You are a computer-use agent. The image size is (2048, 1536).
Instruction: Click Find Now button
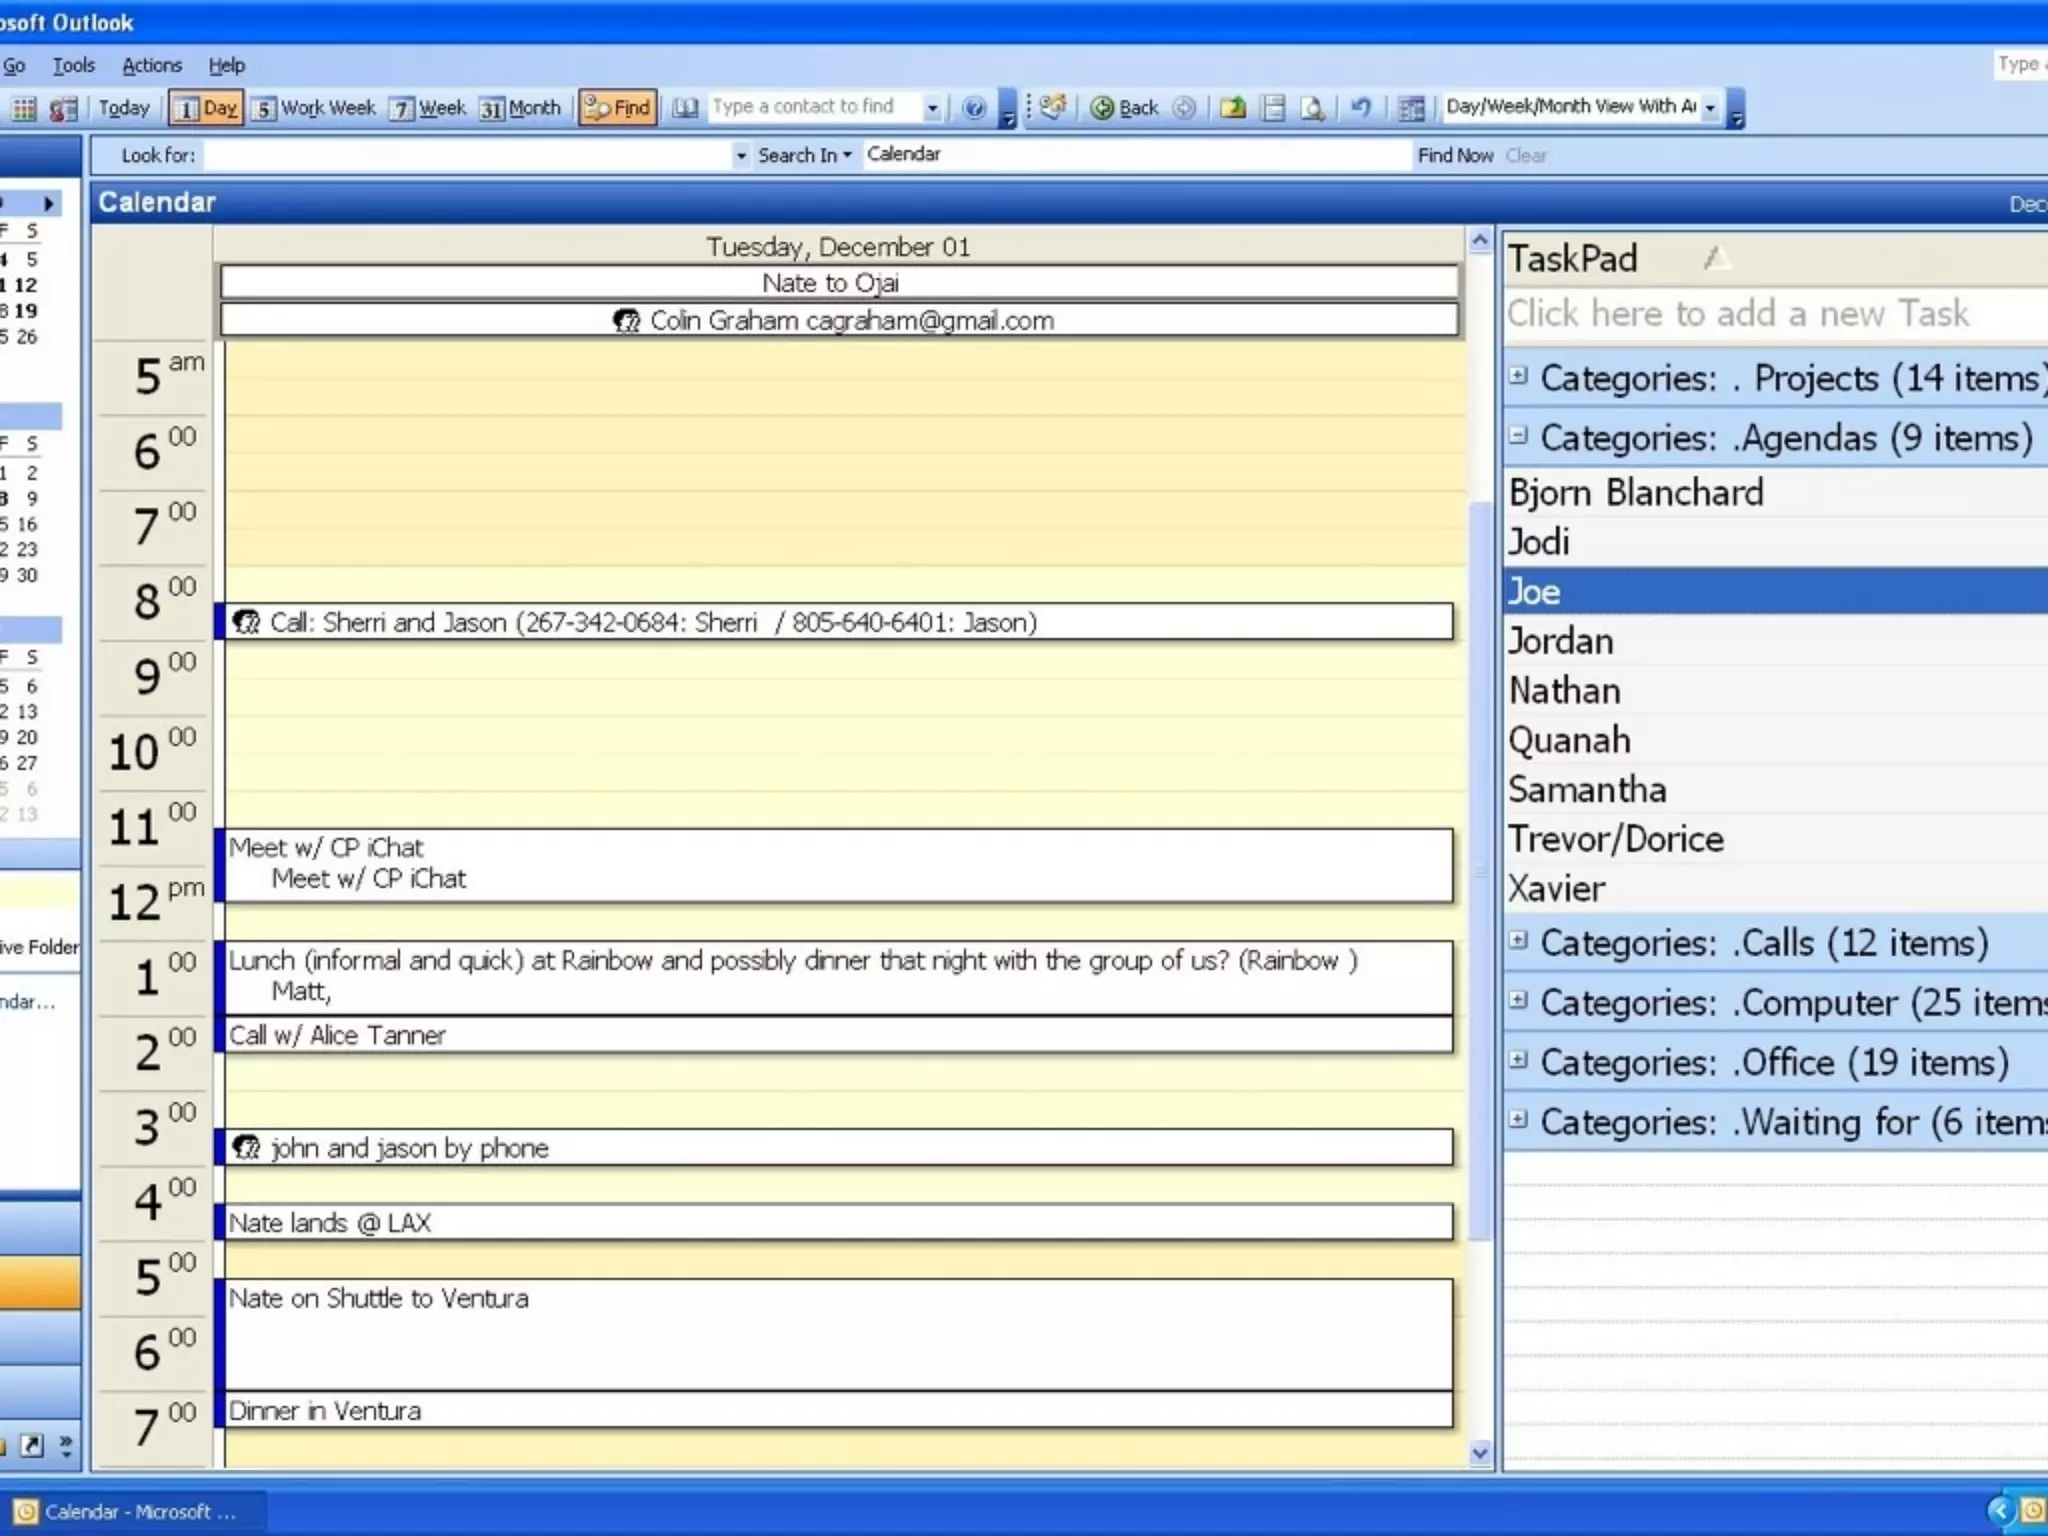tap(1454, 156)
